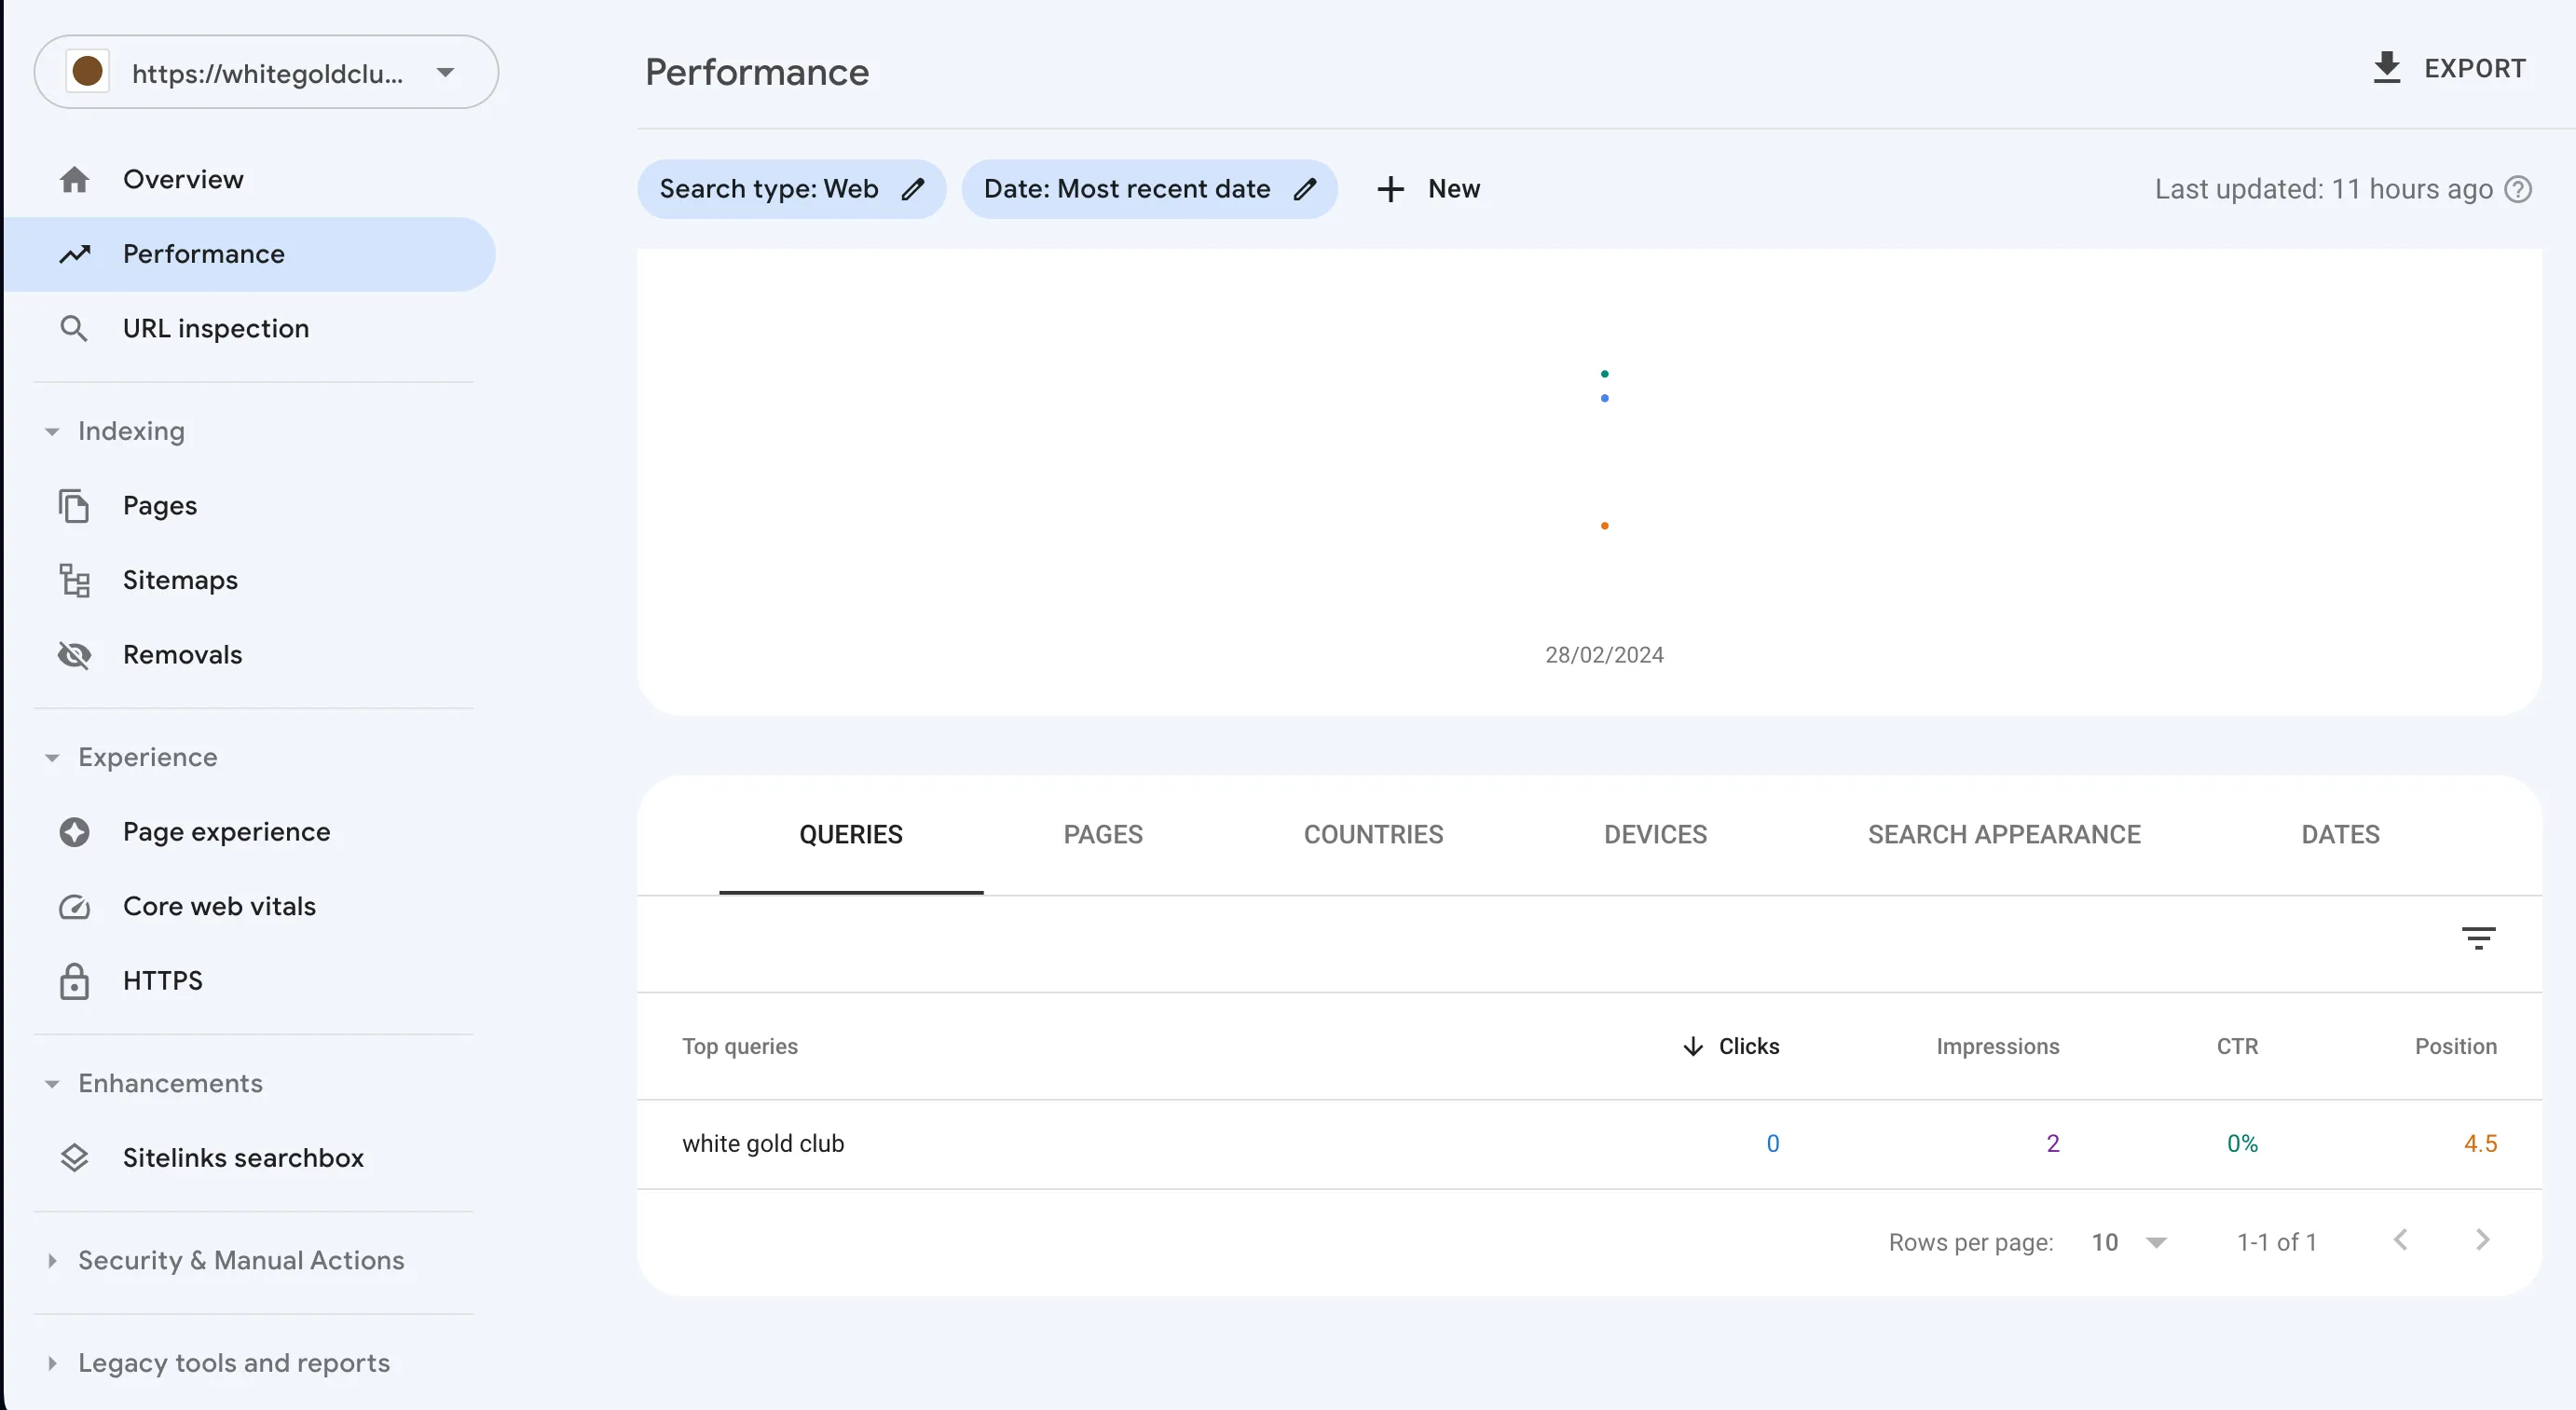Switch to the Countries tab
2576x1410 pixels.
click(x=1373, y=835)
